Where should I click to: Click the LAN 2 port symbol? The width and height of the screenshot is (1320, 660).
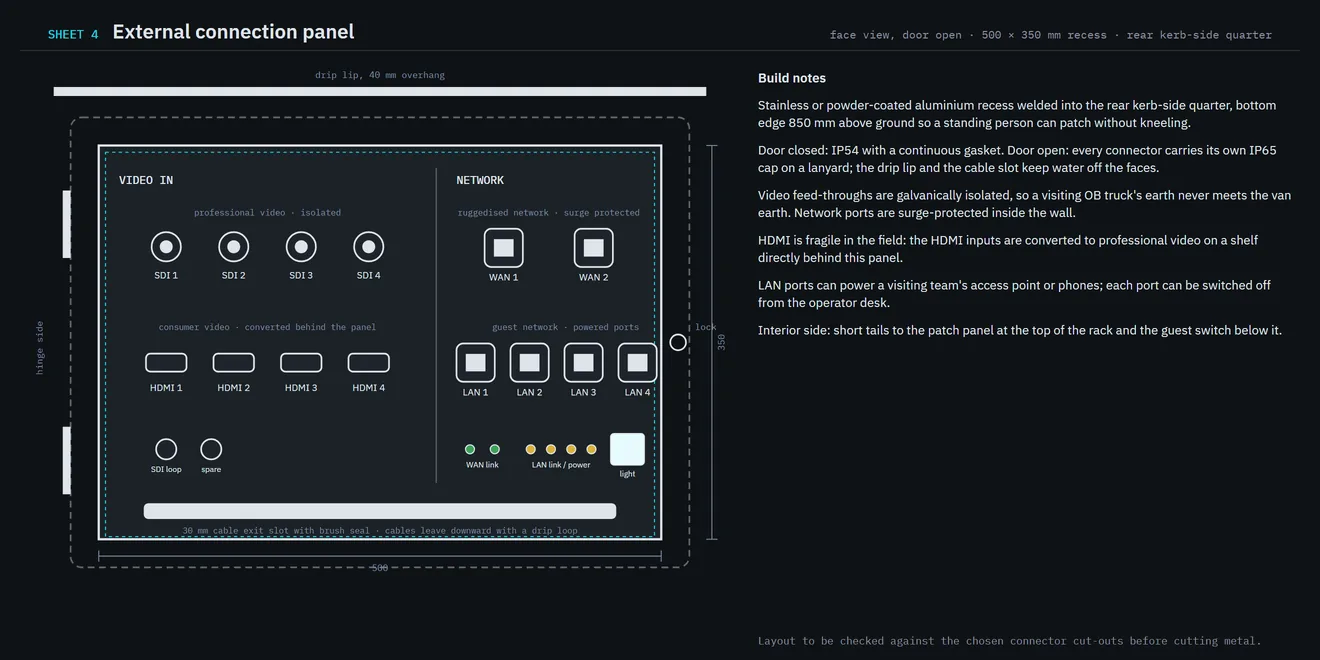point(530,363)
